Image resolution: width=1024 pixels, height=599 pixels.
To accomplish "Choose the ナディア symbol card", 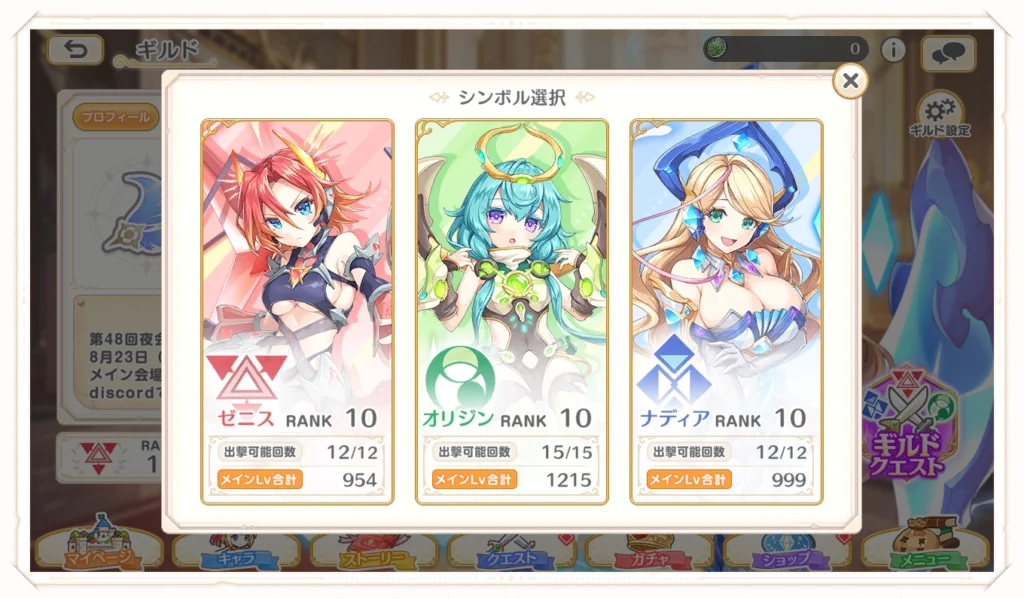I will coord(726,312).
